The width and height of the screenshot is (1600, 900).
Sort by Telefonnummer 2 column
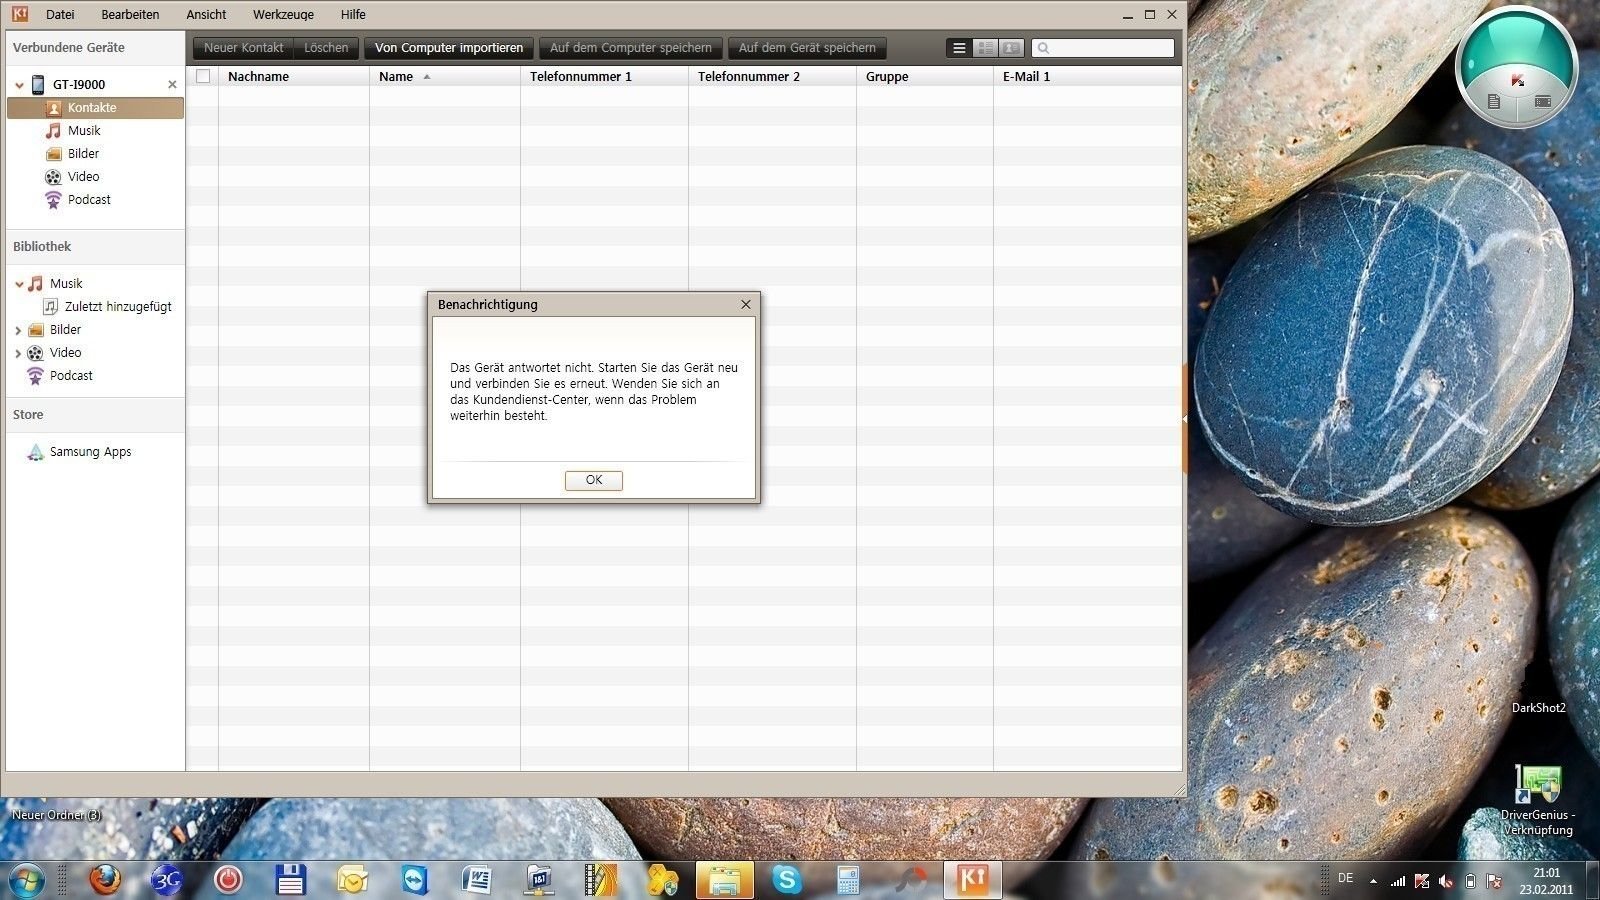[748, 76]
